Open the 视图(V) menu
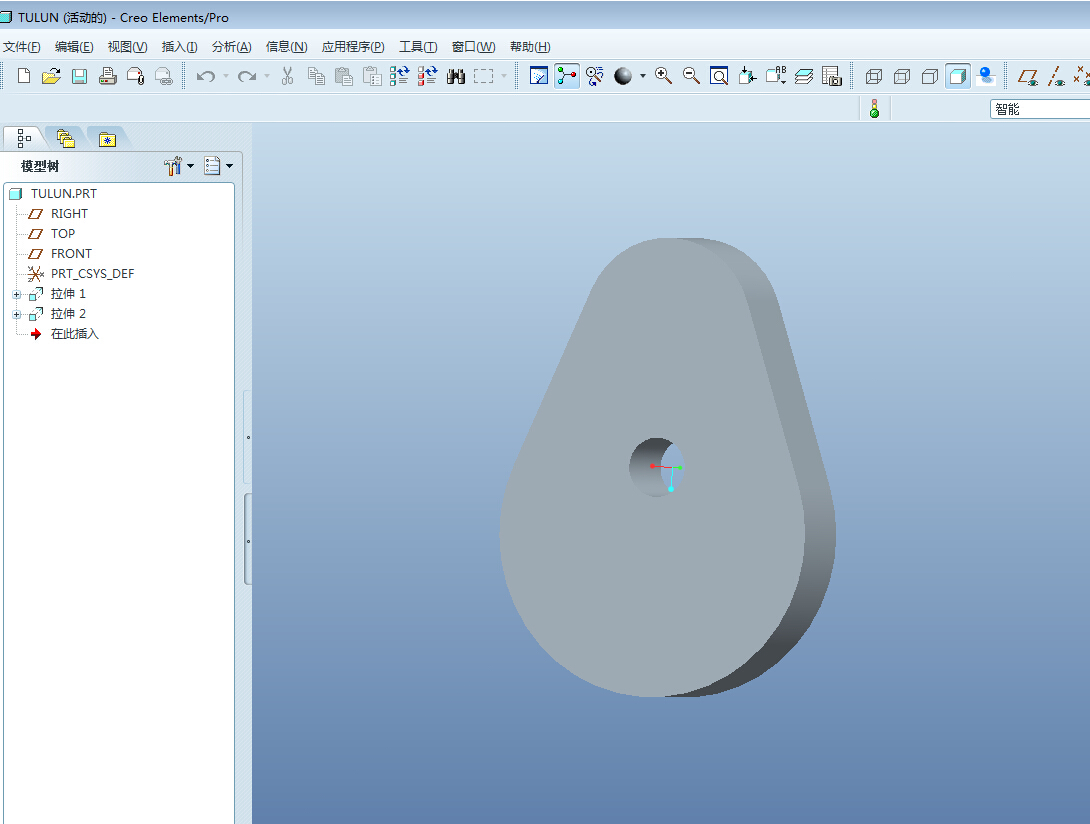 [127, 47]
